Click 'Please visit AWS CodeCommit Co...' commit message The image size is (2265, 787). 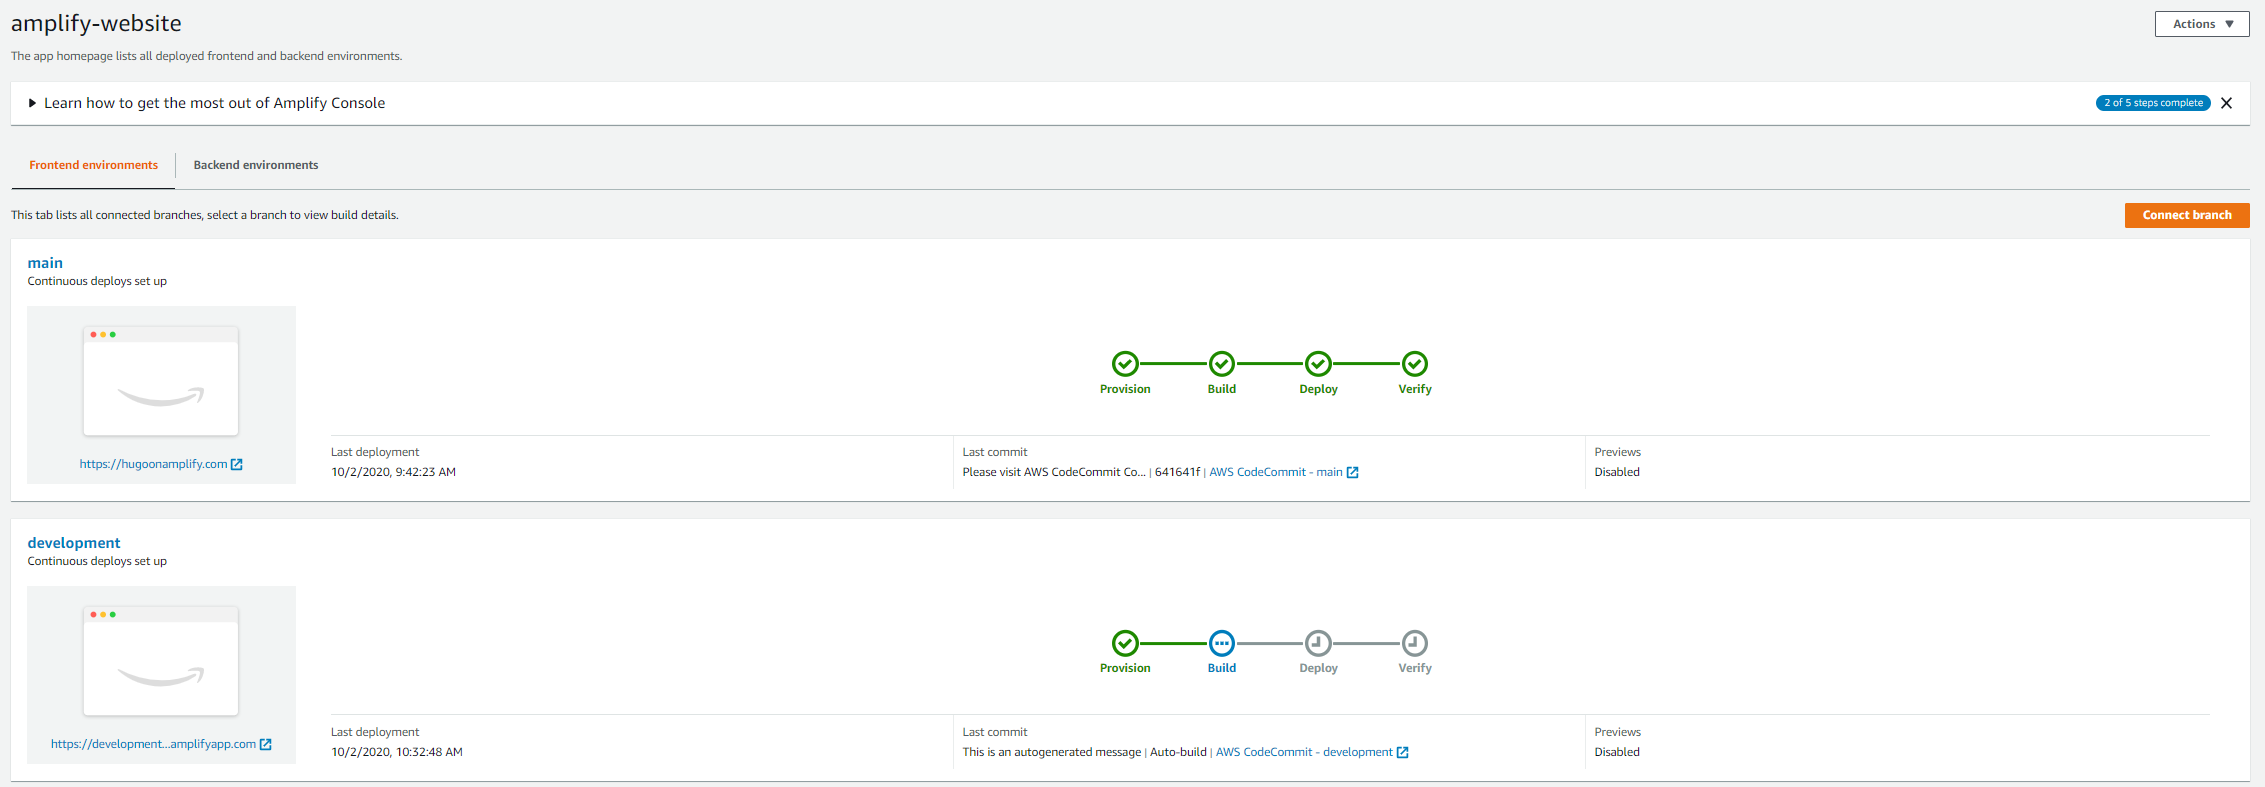pyautogui.click(x=1054, y=472)
